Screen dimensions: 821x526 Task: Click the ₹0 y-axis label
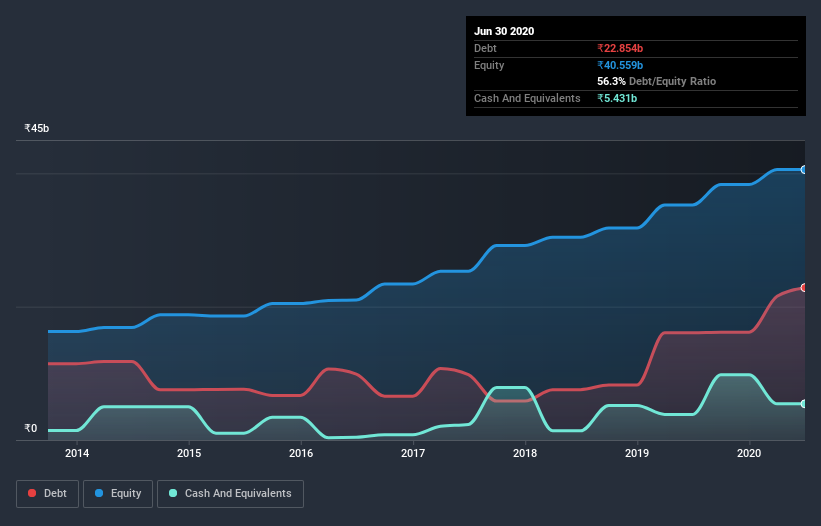click(31, 428)
